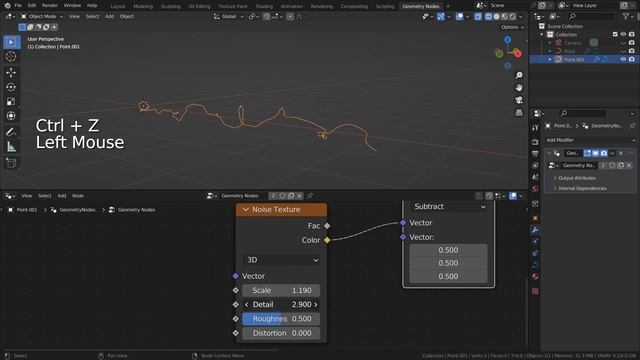Toggle Point.001 visibility eye in outliner
The width and height of the screenshot is (640, 360).
pyautogui.click(x=623, y=60)
